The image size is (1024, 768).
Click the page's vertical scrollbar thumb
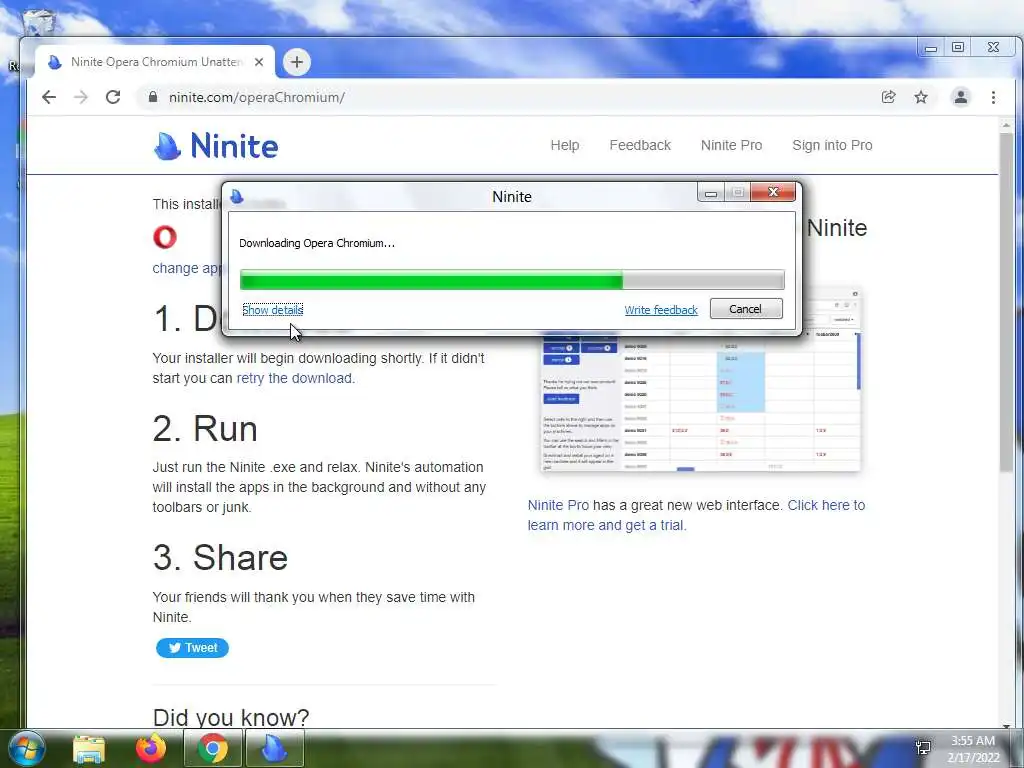point(1006,300)
